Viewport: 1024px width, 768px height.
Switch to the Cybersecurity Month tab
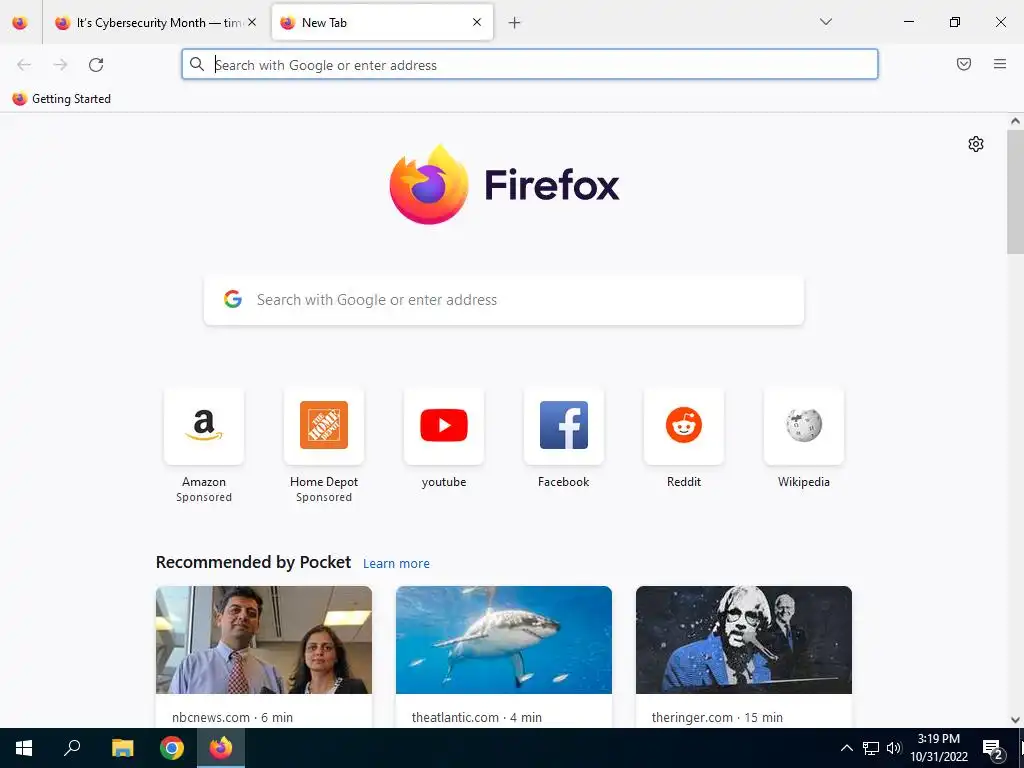point(155,22)
